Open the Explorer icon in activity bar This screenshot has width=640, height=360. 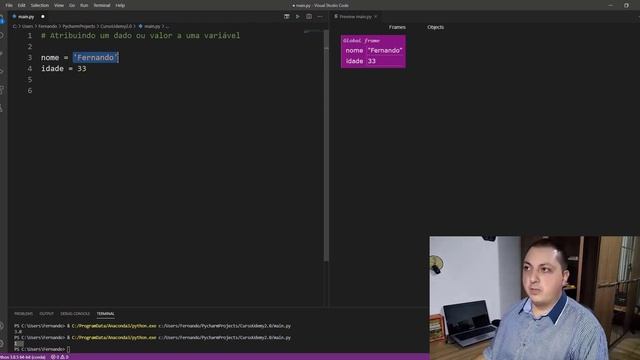(2, 20)
